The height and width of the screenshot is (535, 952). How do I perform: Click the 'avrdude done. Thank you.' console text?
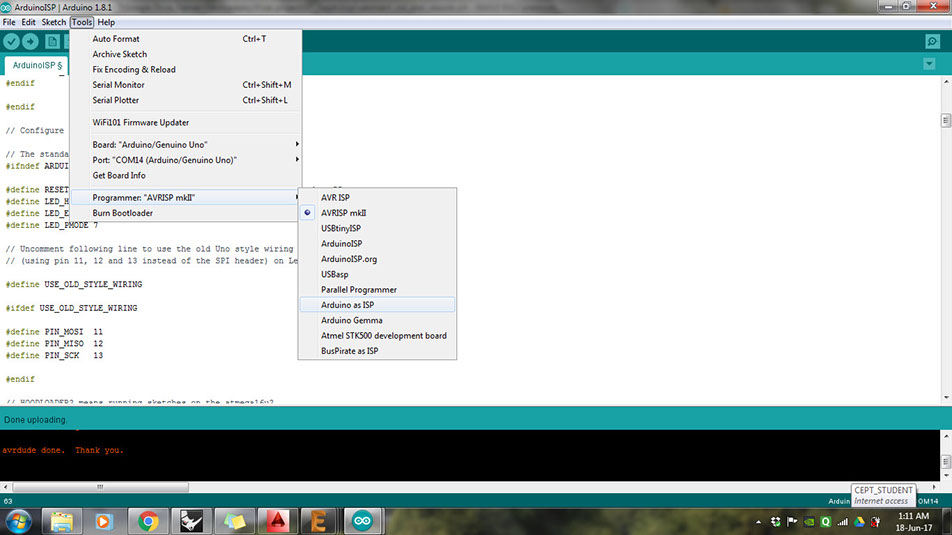63,451
